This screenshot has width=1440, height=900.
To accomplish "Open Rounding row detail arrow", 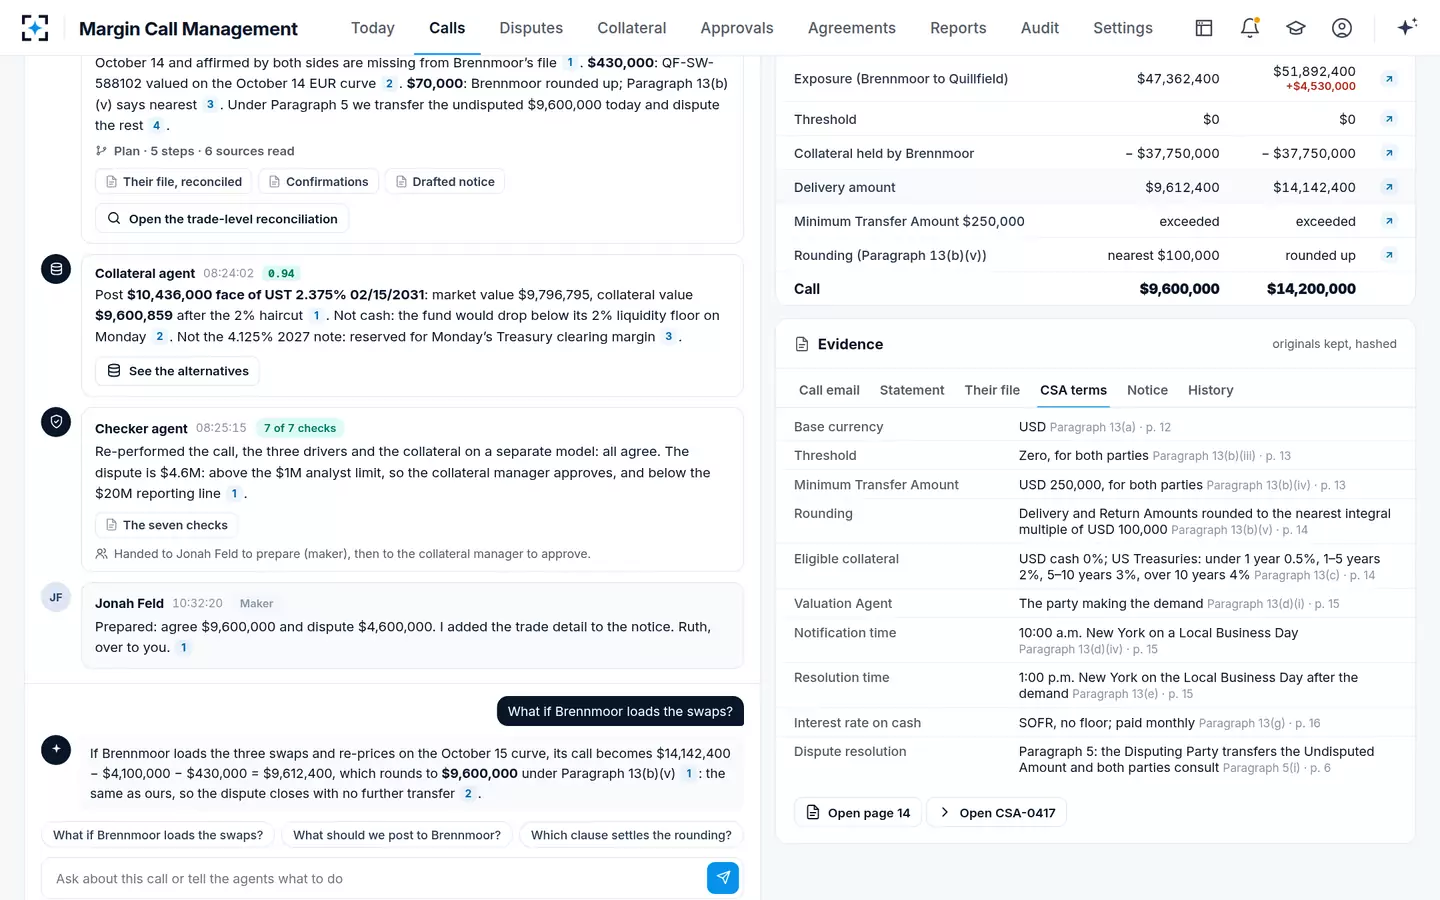I will (1389, 255).
